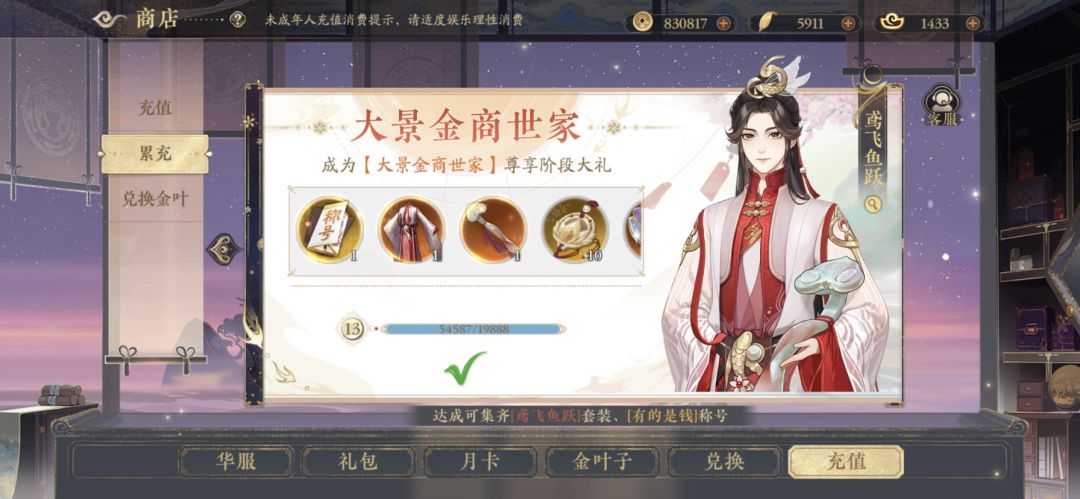This screenshot has height=499, width=1080.
Task: View the 称号 title reward icon
Action: click(x=329, y=230)
